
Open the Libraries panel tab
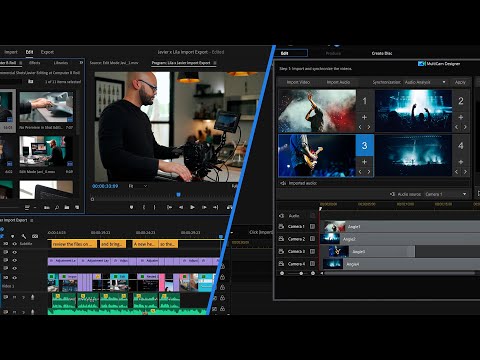point(61,63)
